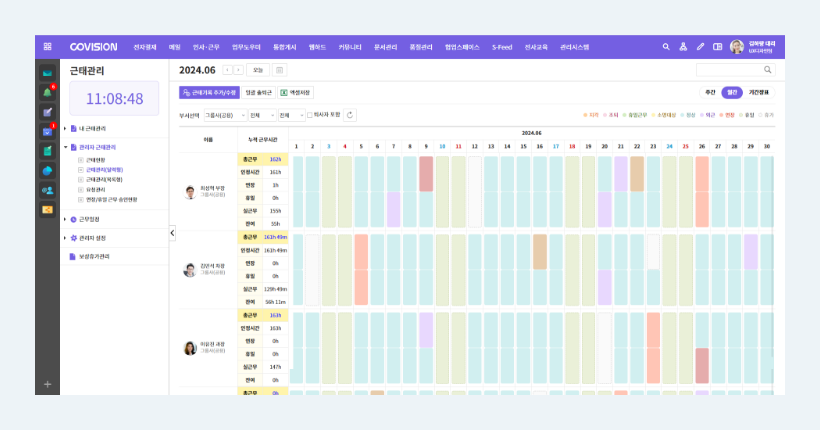Toggle the split-view layout icon in header
The image size is (820, 430).
point(718,47)
